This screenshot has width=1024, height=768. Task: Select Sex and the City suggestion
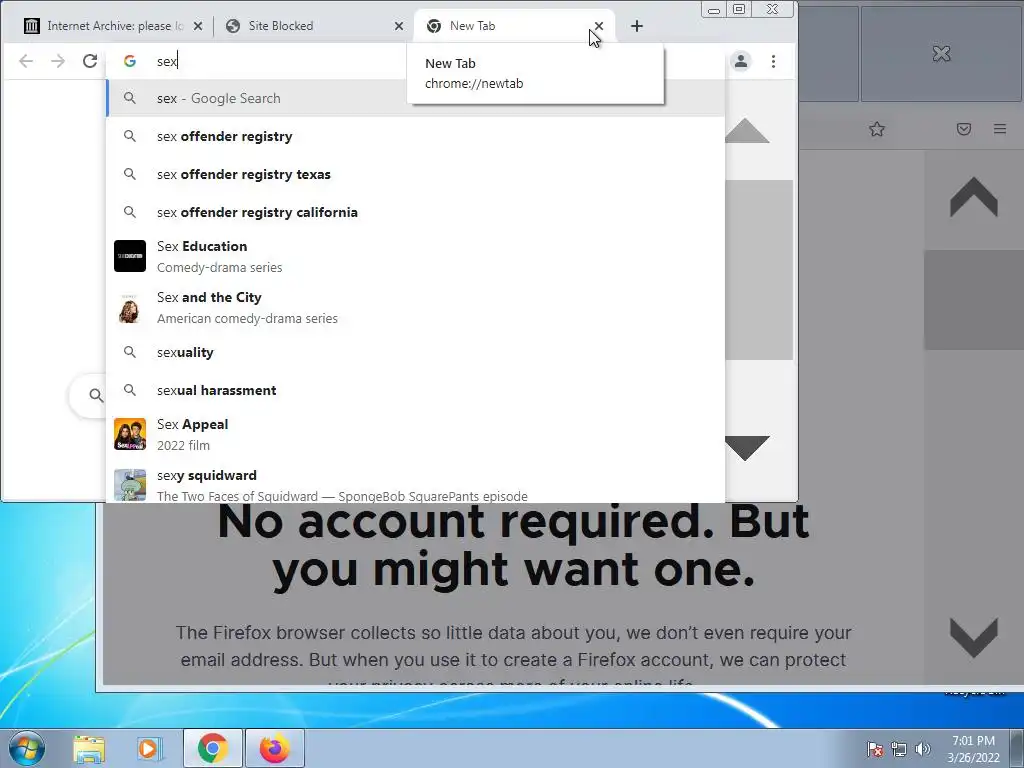[415, 308]
